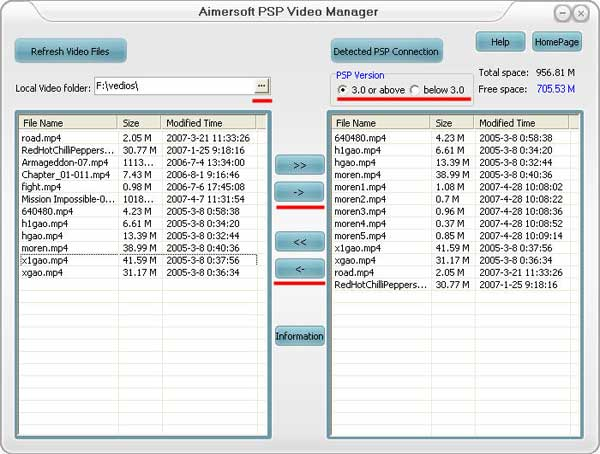The width and height of the screenshot is (600, 454).
Task: Close the PSP Video Manager window
Action: click(581, 13)
